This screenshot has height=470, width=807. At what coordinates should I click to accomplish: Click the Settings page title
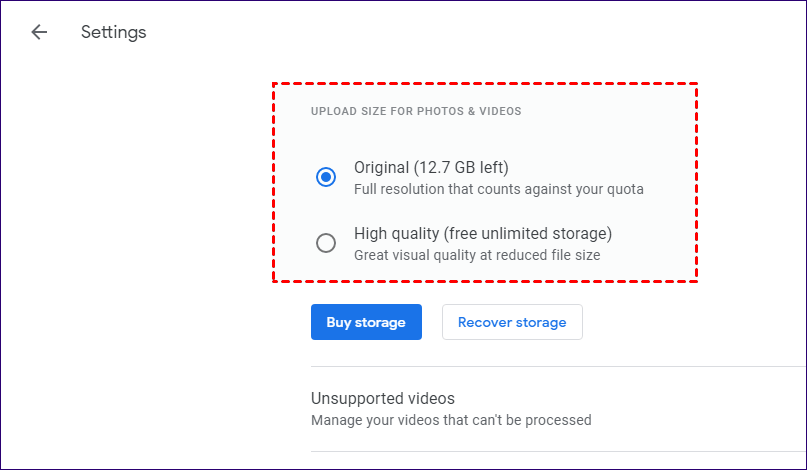coord(113,32)
